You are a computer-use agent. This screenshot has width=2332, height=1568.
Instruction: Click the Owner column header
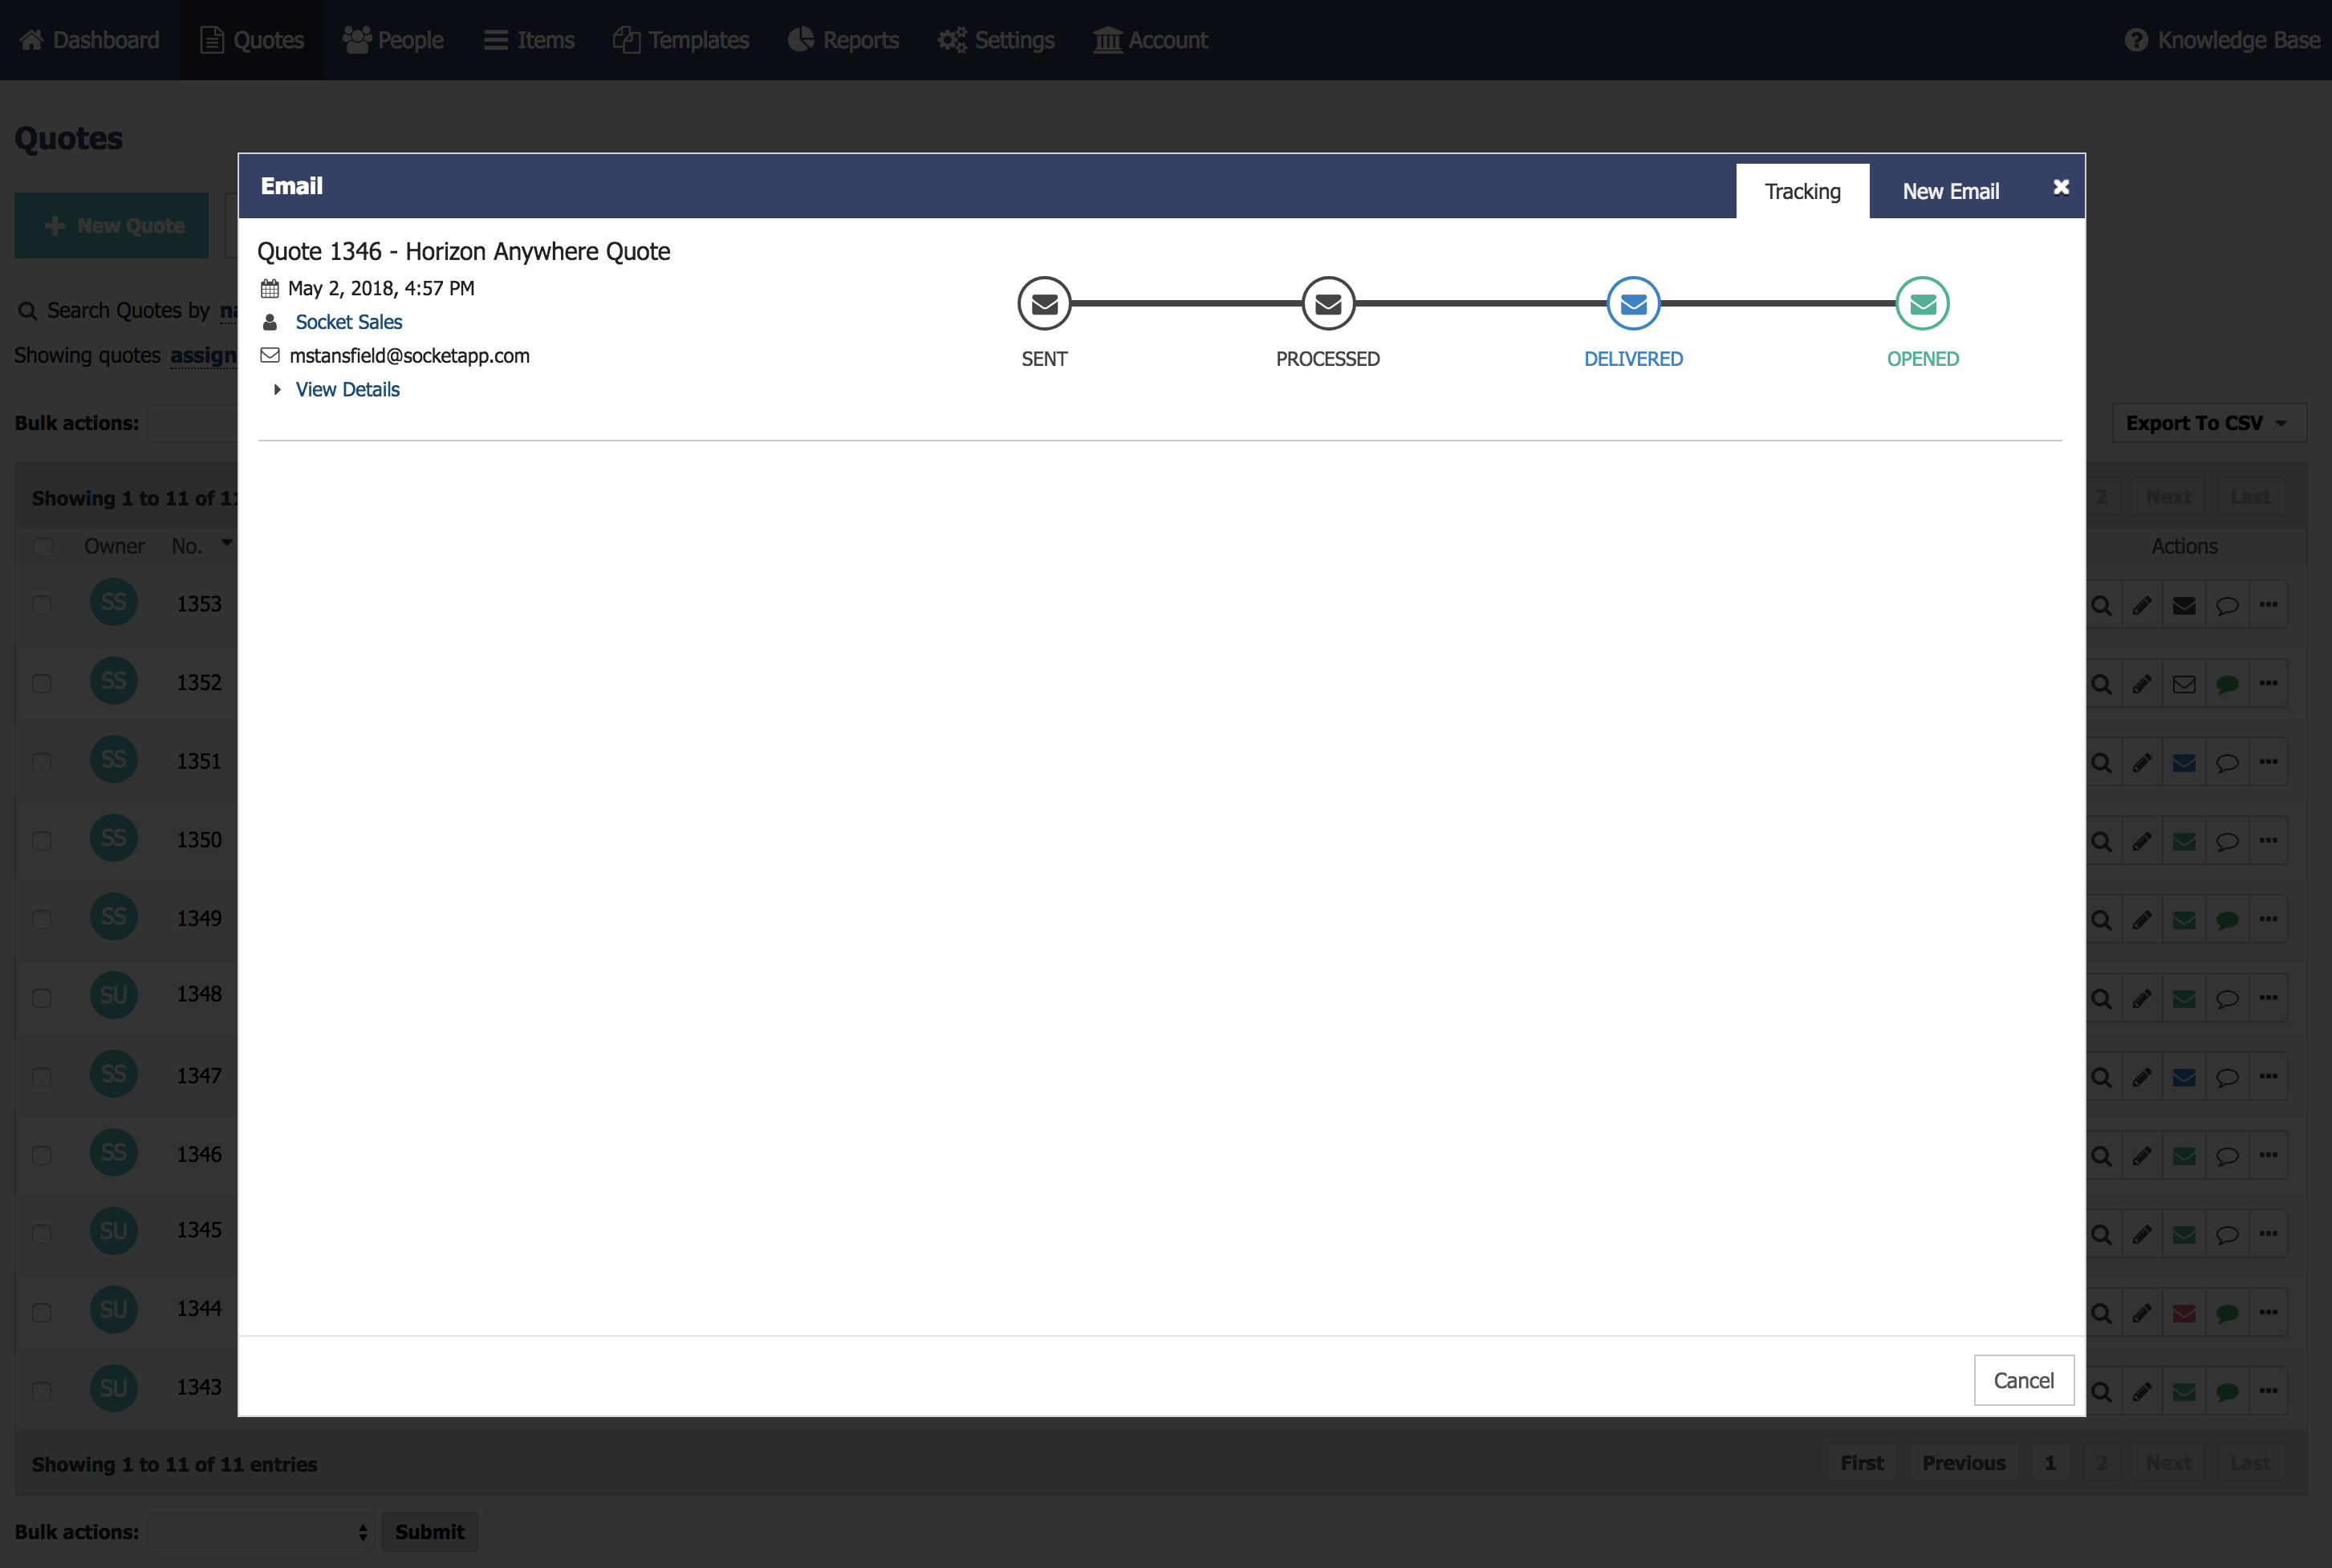click(114, 547)
